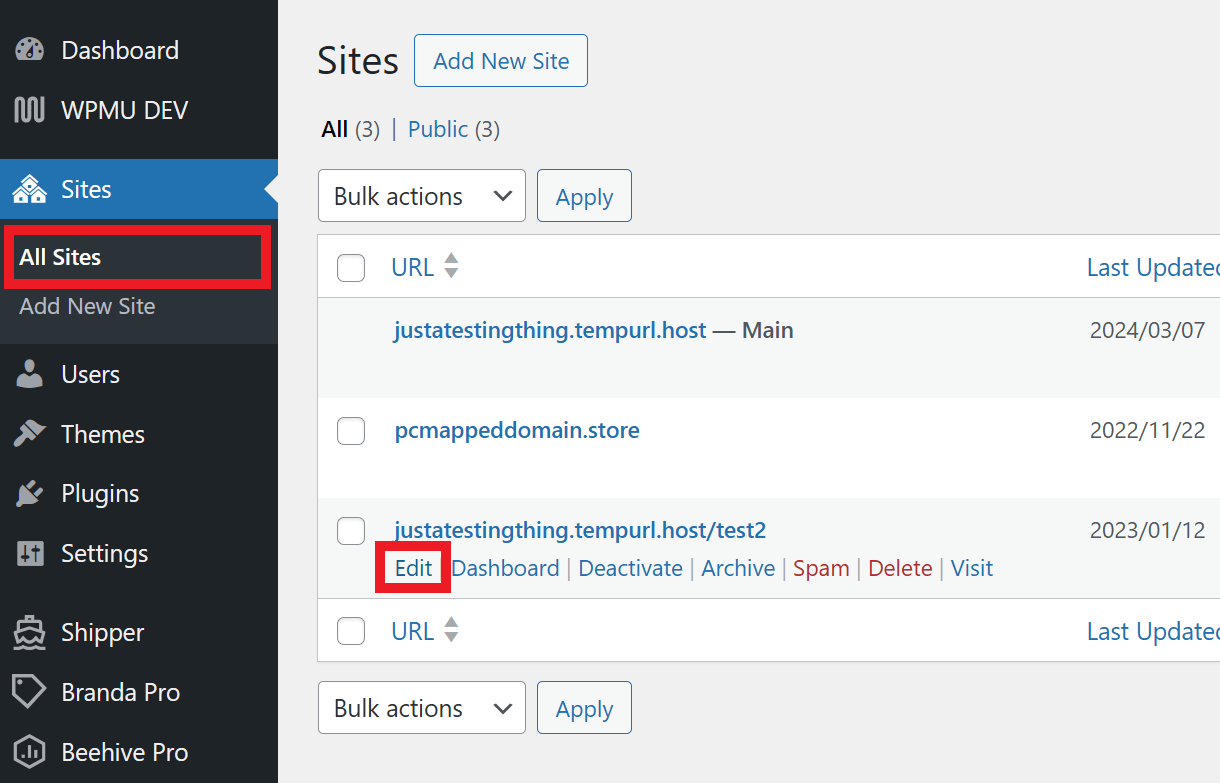
Task: Sort by URL using top header arrows
Action: 451,266
